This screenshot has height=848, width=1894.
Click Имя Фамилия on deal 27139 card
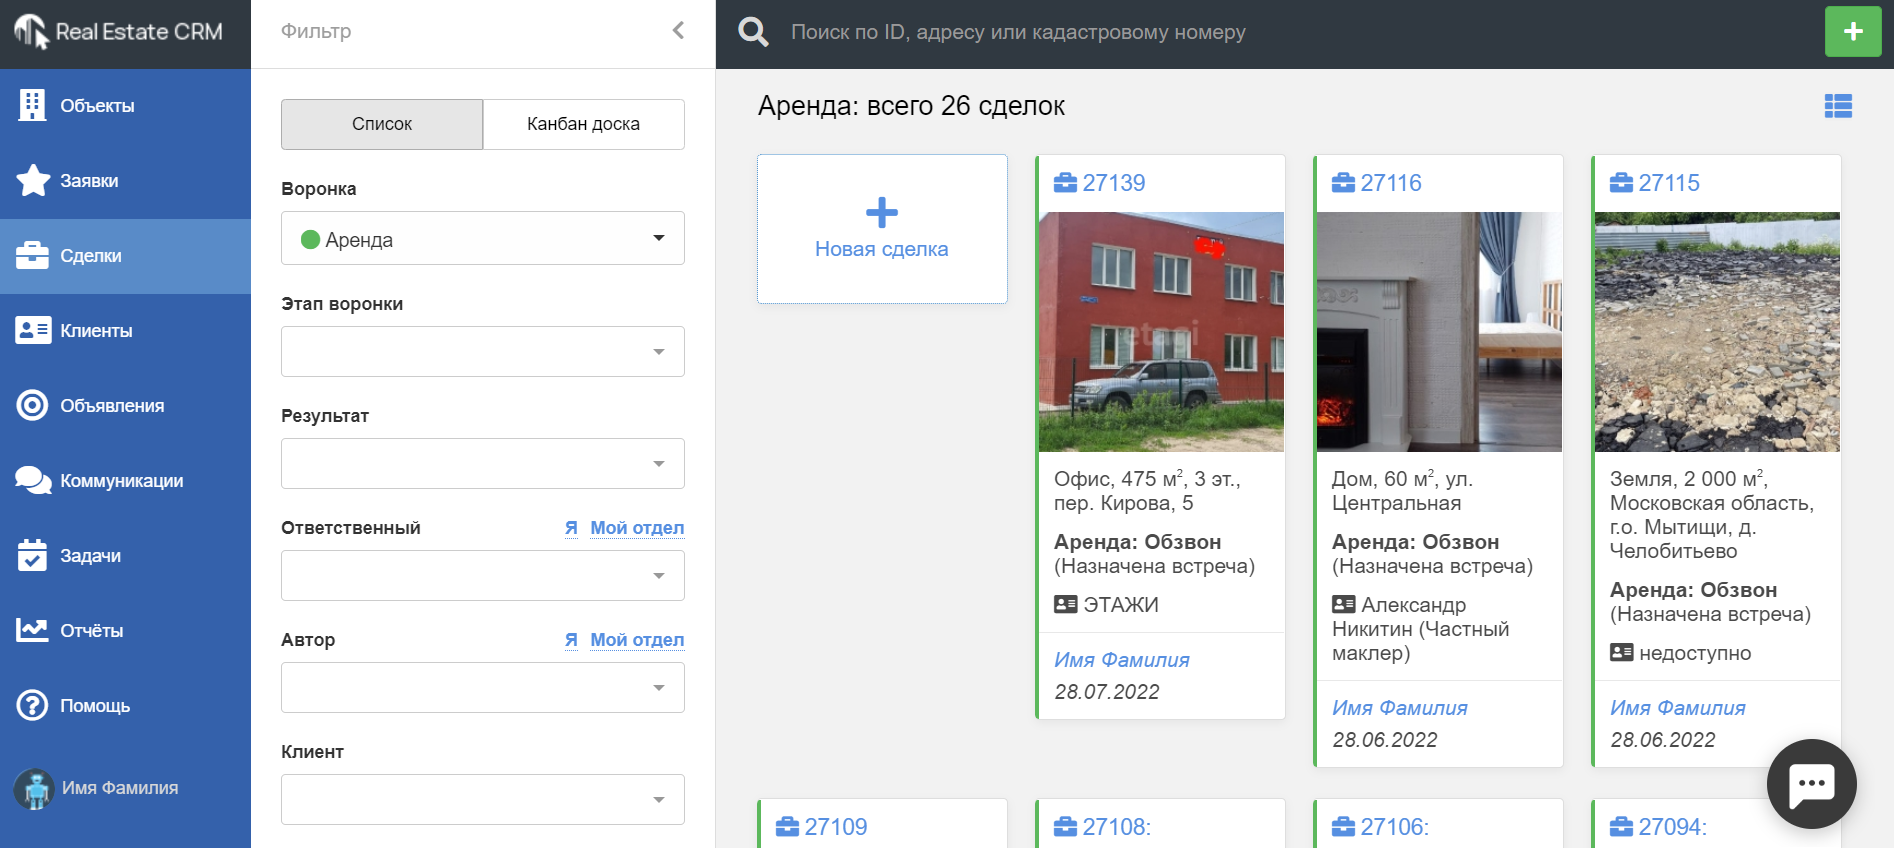click(x=1122, y=660)
